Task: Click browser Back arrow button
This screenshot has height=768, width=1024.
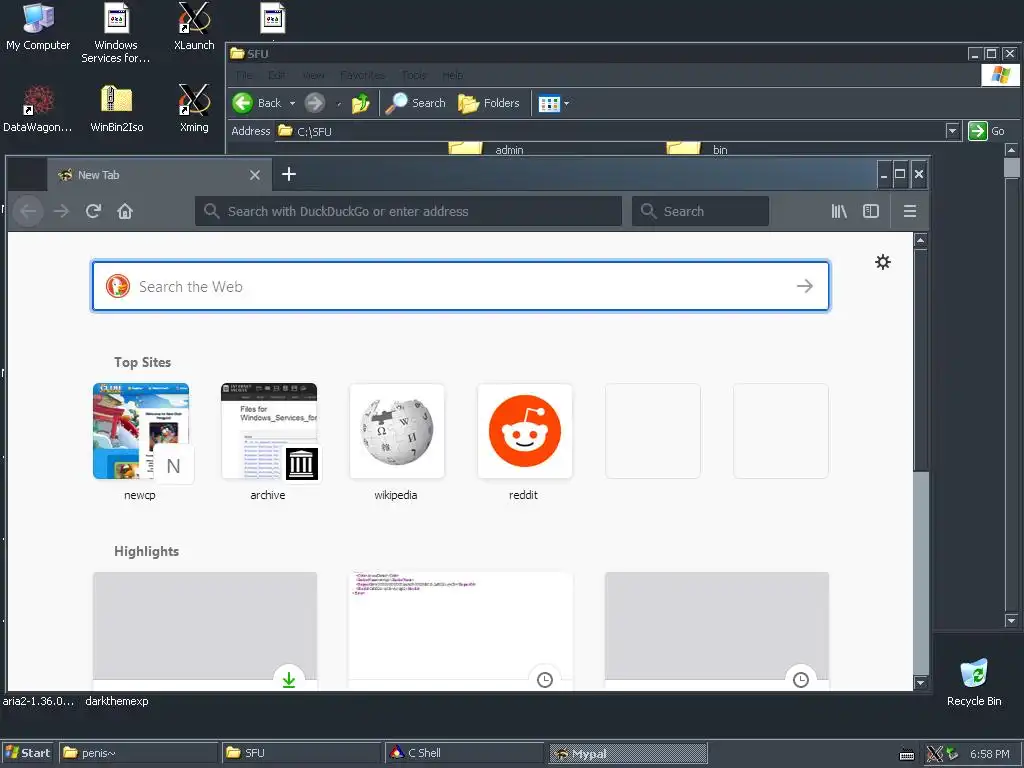Action: click(x=28, y=211)
